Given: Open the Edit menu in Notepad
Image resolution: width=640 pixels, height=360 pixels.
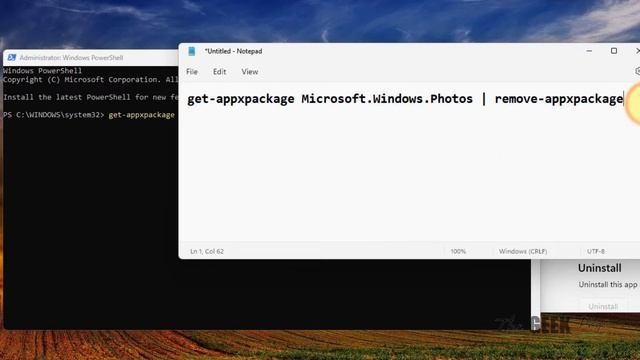Looking at the screenshot, I should tap(219, 72).
